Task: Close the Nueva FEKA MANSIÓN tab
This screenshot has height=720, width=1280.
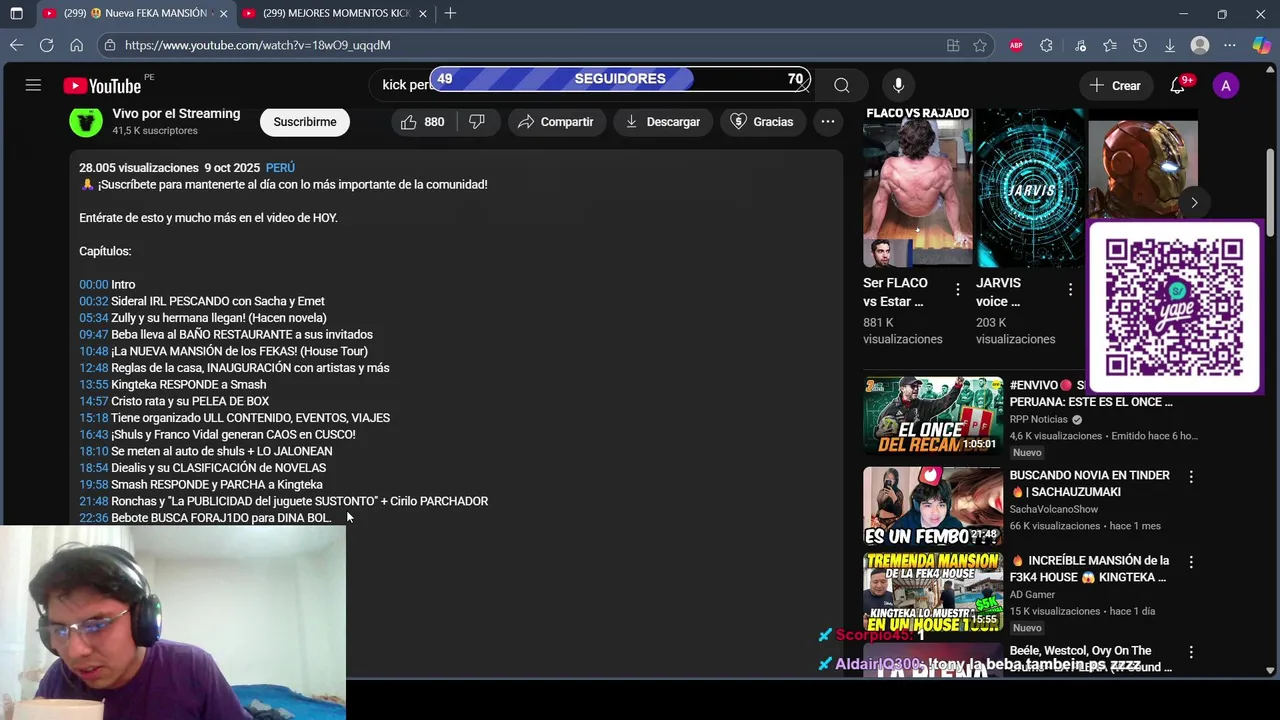Action: coord(223,14)
